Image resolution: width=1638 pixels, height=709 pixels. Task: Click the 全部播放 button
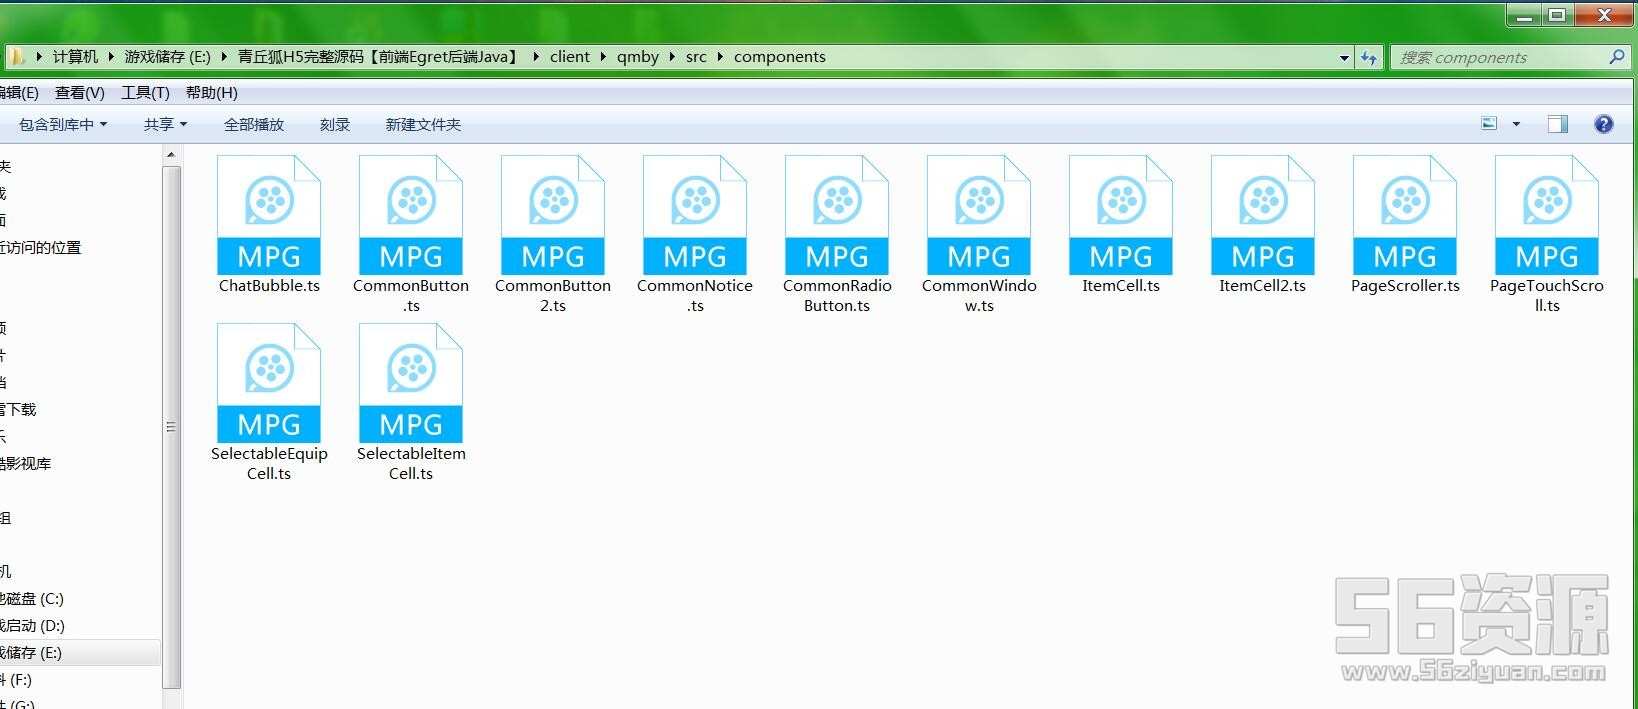click(x=254, y=125)
